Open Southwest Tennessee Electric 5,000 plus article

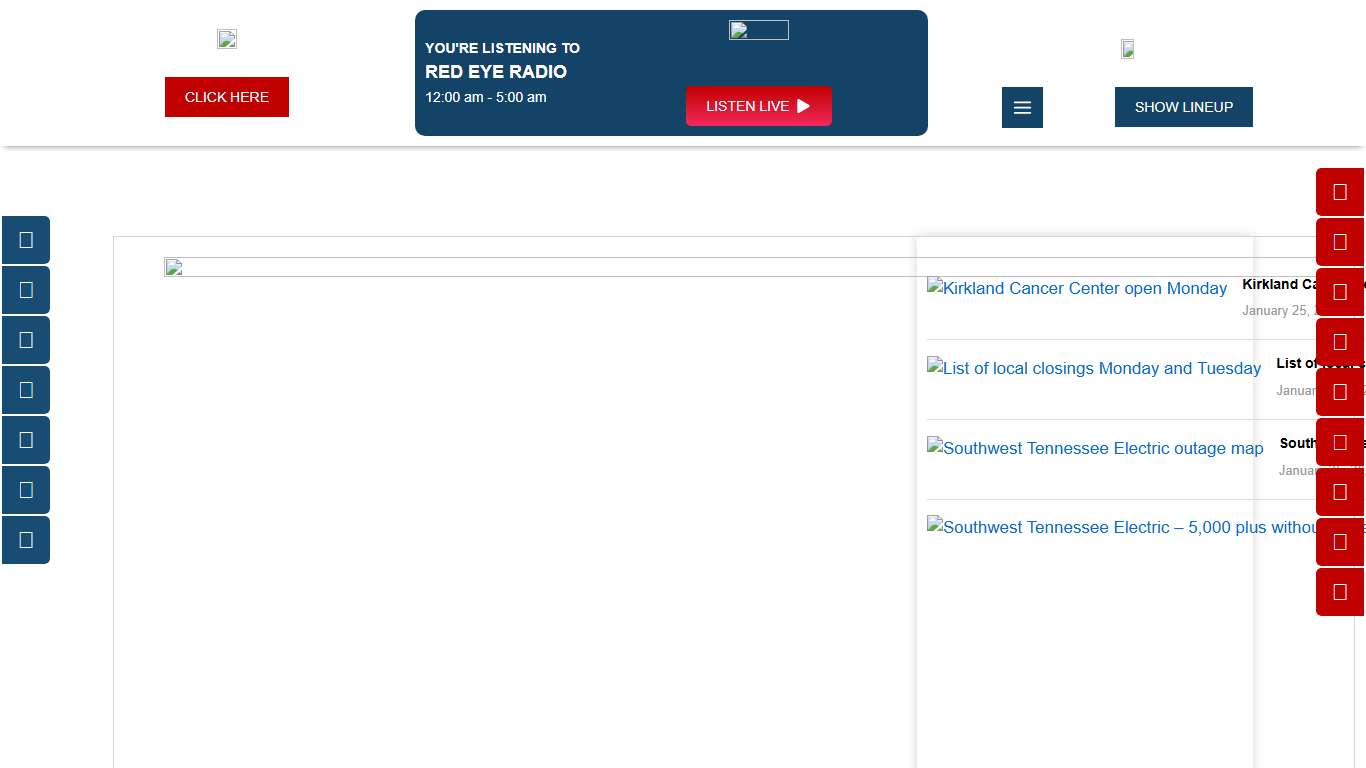(x=1120, y=527)
